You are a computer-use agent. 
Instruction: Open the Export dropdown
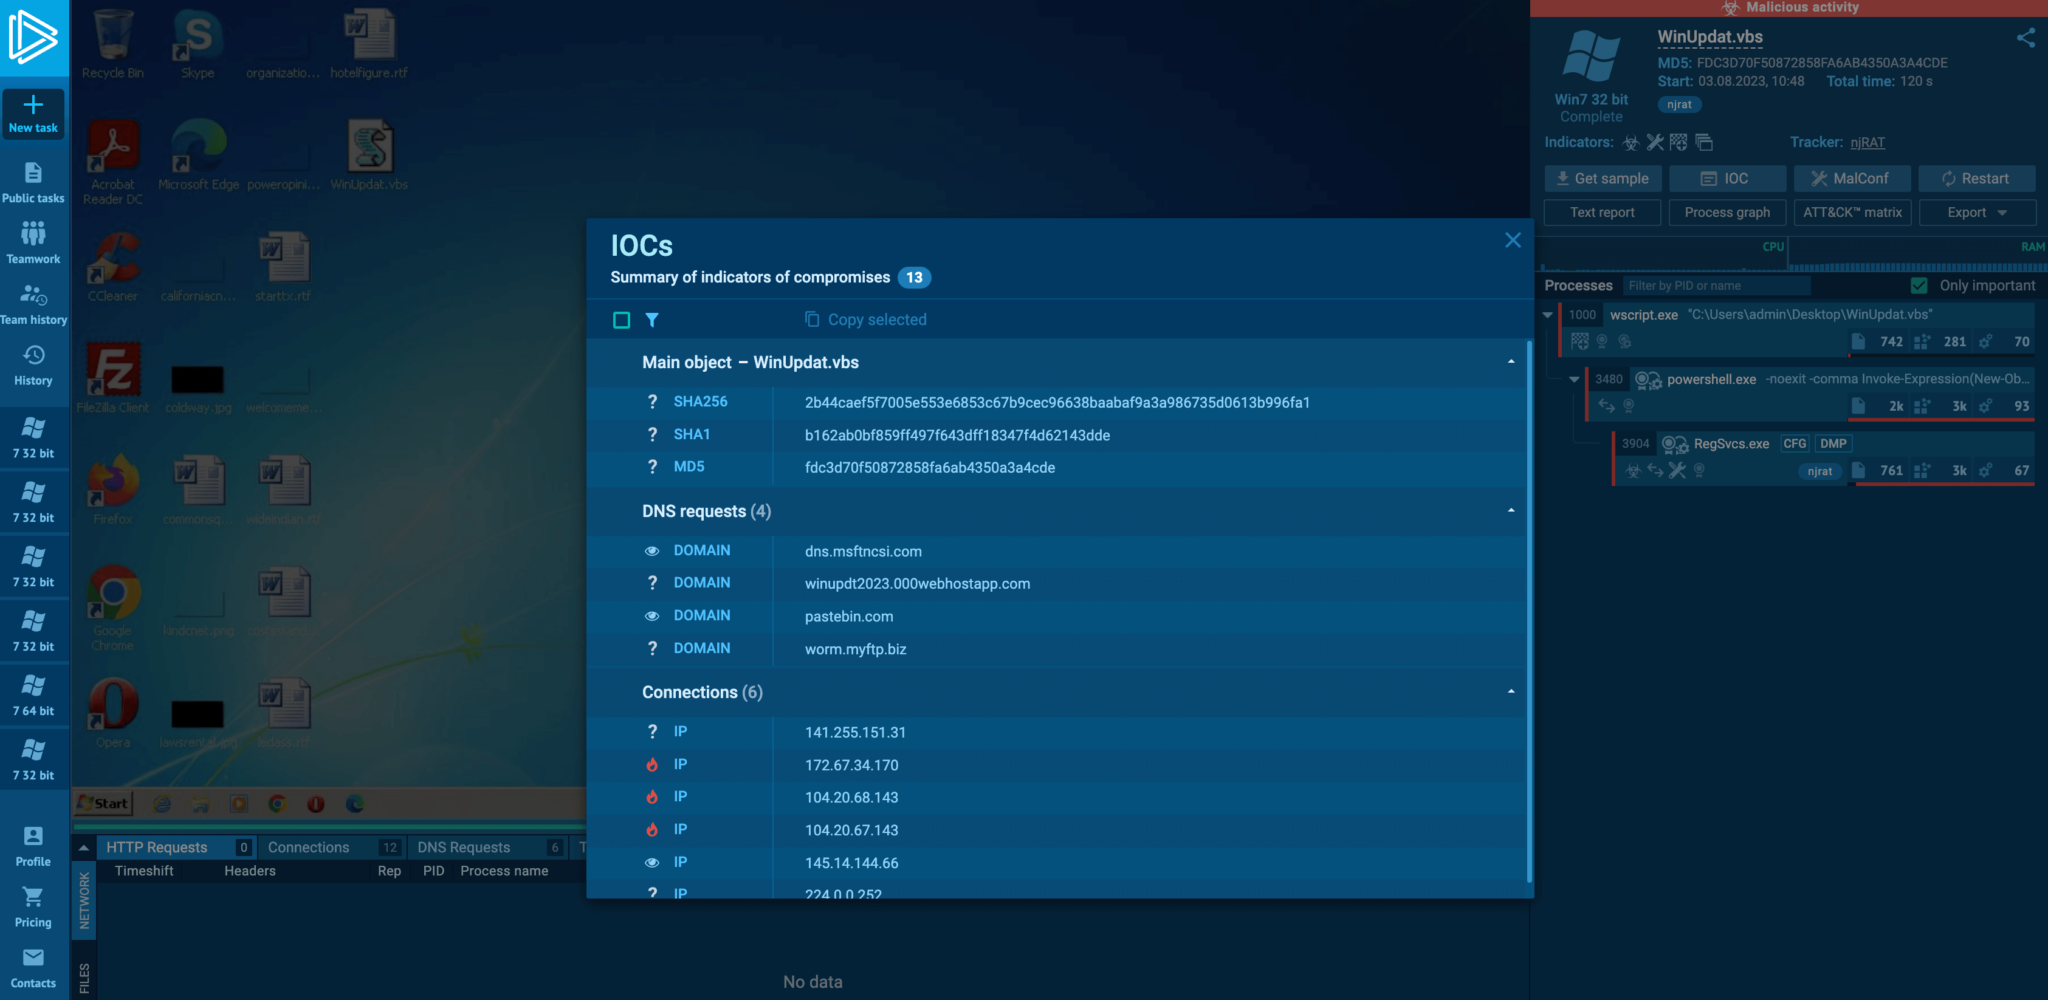pos(1976,212)
